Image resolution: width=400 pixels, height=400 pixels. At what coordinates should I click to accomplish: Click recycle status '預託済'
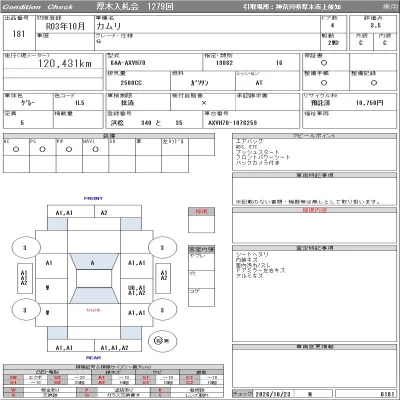coord(320,103)
